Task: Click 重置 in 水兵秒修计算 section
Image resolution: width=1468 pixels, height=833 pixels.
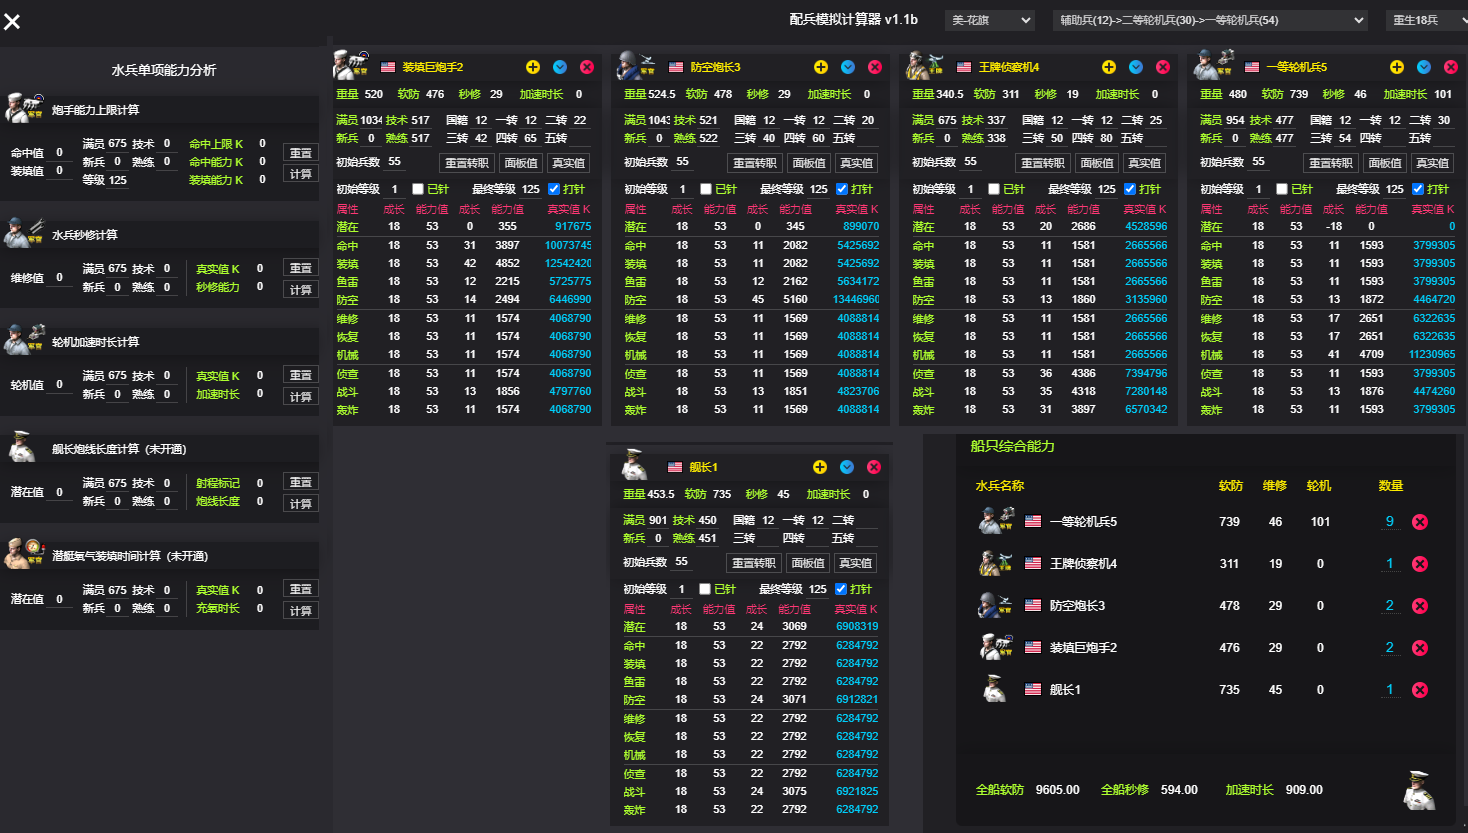Action: coord(300,268)
